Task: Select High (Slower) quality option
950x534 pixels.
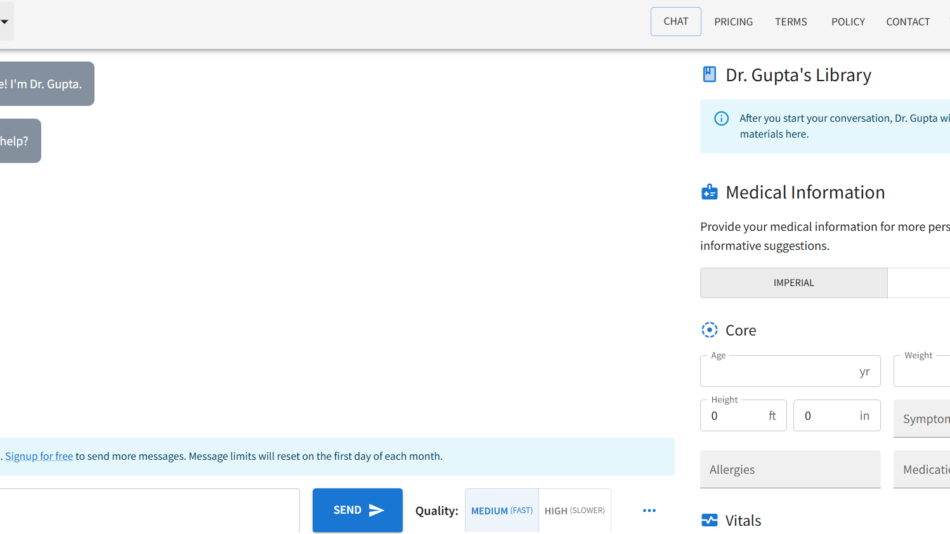Action: (574, 511)
